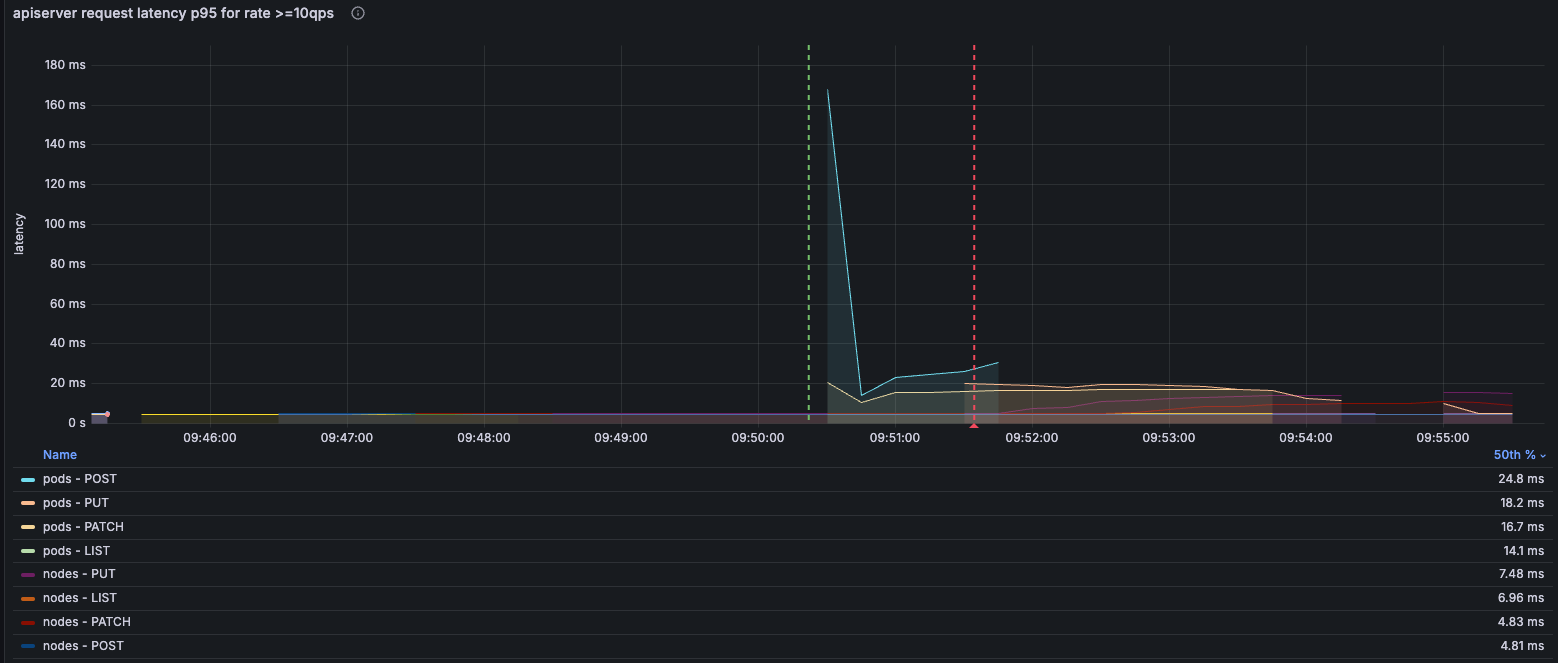The height and width of the screenshot is (663, 1558).
Task: Isolate the nodes - PATCH series label
Action: 86,622
